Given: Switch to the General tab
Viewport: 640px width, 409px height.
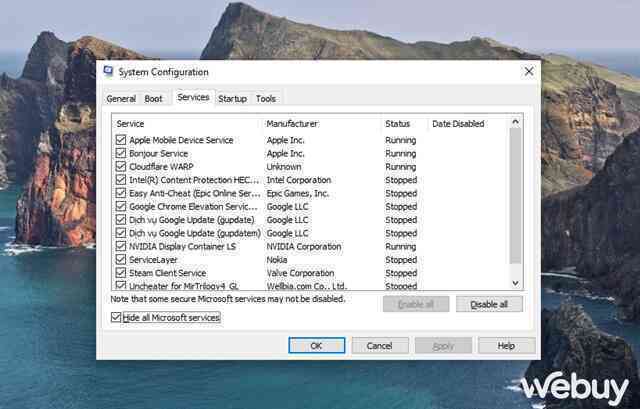Looking at the screenshot, I should pos(121,99).
